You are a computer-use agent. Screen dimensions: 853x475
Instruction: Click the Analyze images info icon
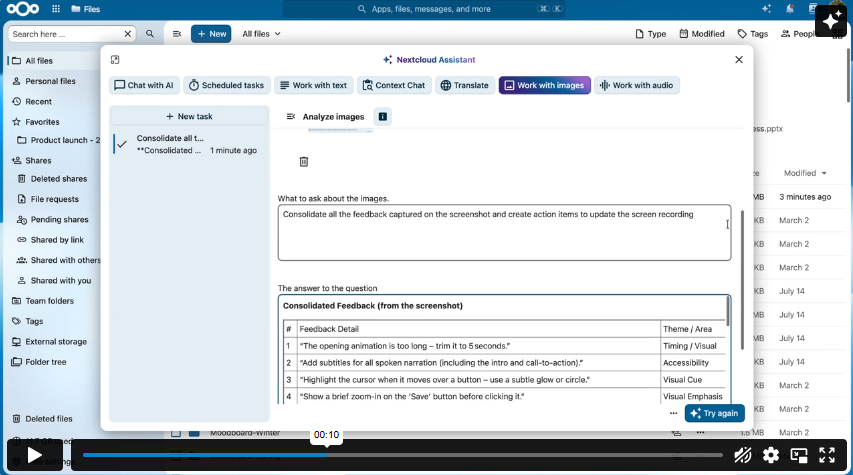point(382,116)
